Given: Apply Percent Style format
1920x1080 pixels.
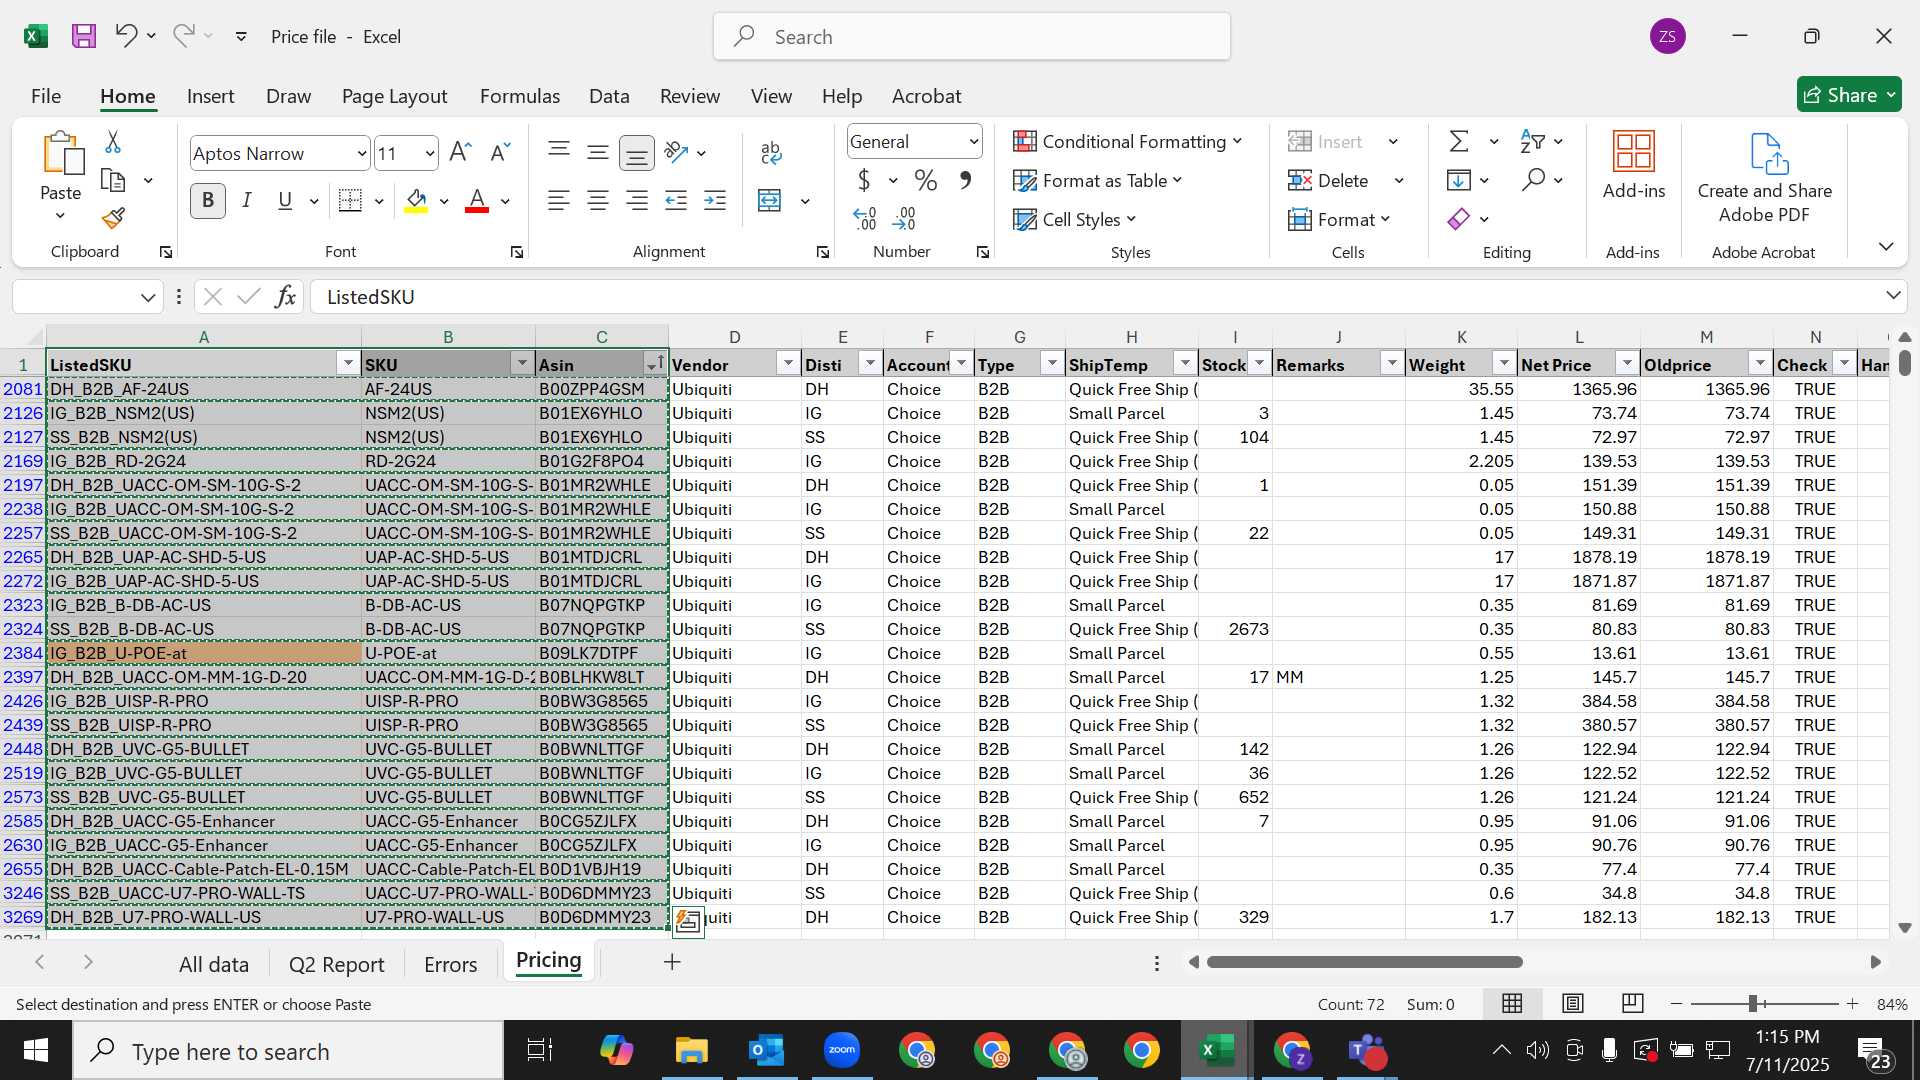Looking at the screenshot, I should pyautogui.click(x=926, y=181).
